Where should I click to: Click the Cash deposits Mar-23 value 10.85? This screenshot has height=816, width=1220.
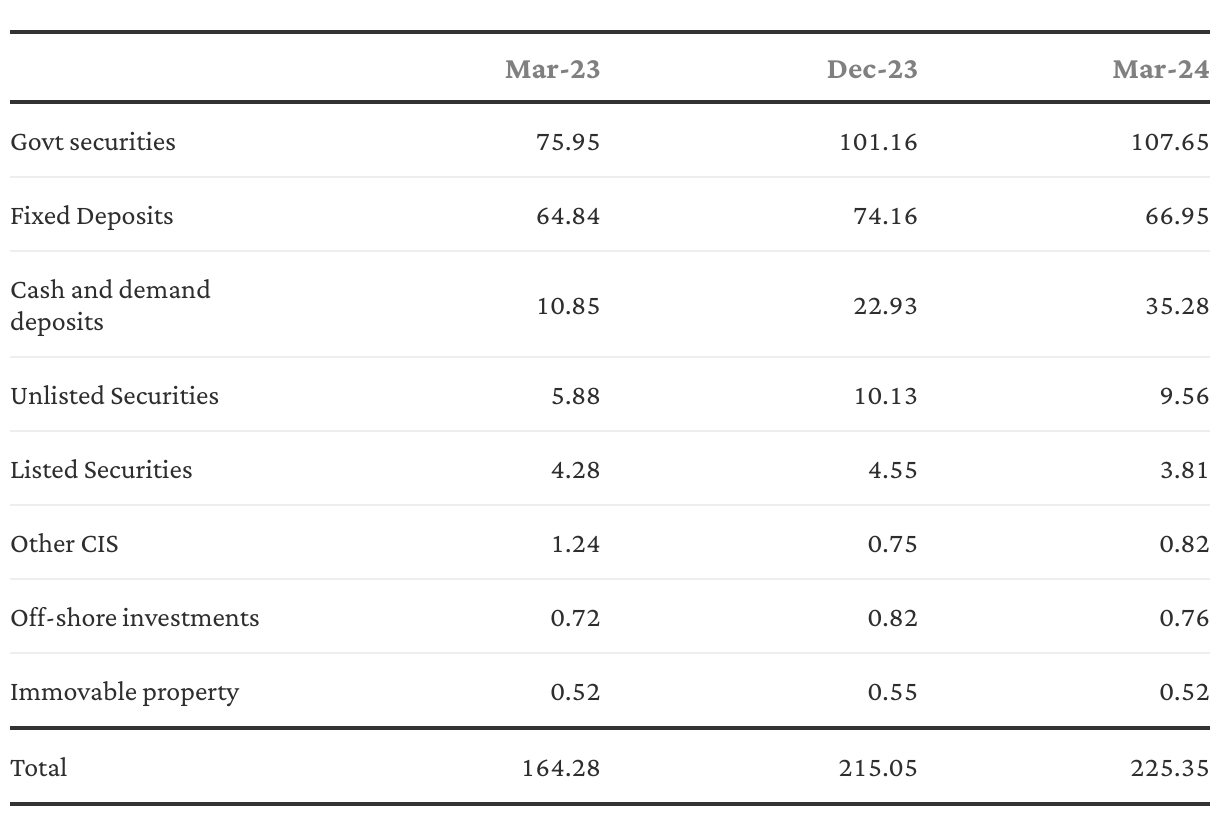coord(568,305)
